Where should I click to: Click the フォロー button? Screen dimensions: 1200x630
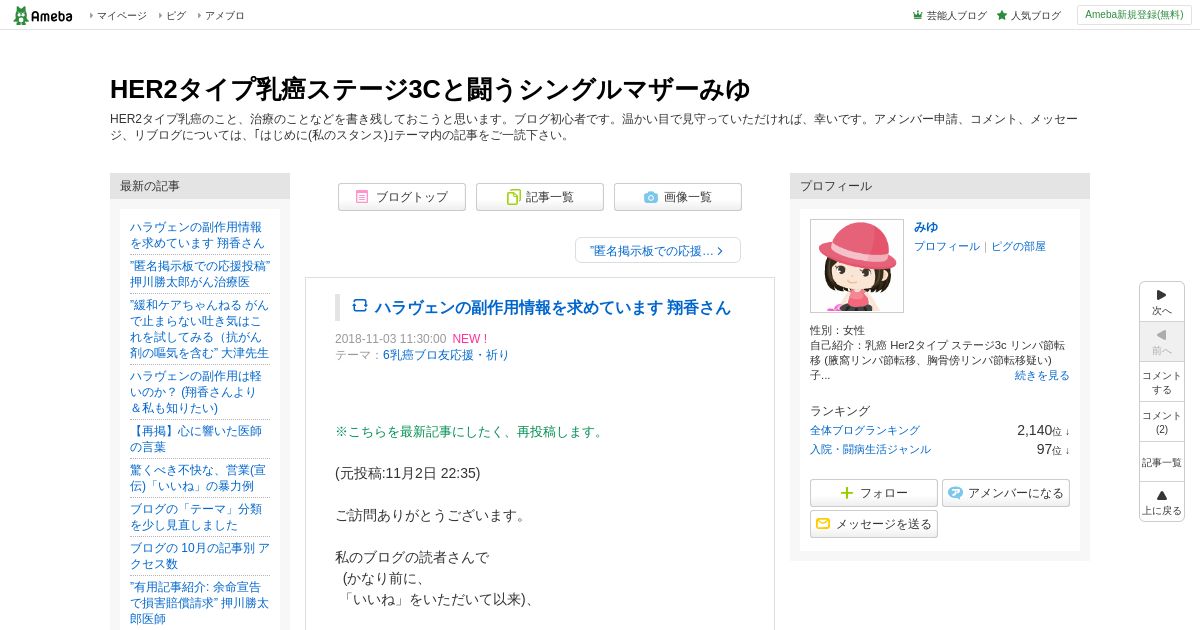[874, 493]
